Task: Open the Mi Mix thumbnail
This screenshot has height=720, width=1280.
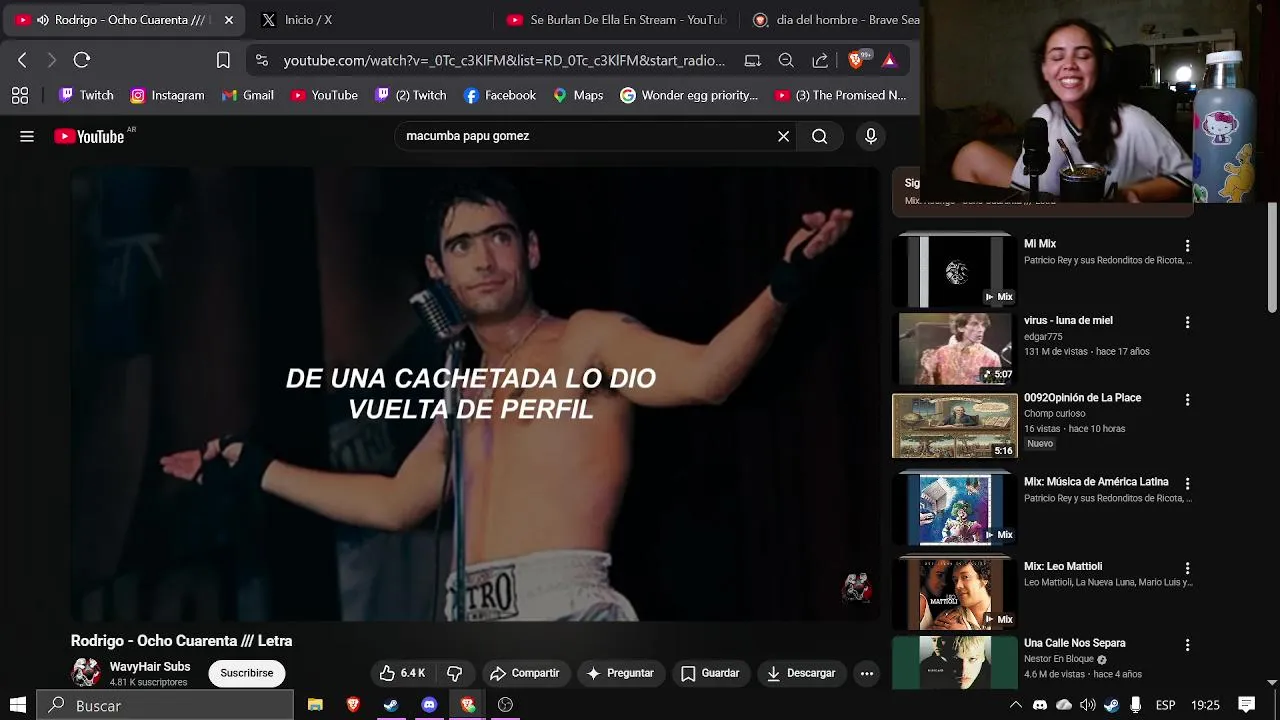Action: tap(955, 271)
